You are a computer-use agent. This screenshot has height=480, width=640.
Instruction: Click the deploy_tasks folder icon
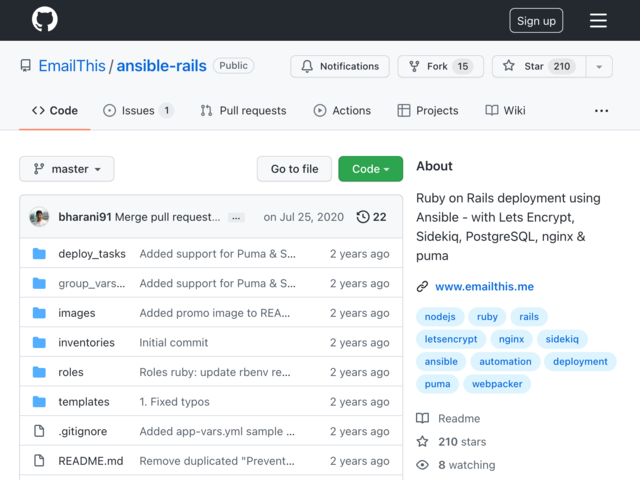39,254
